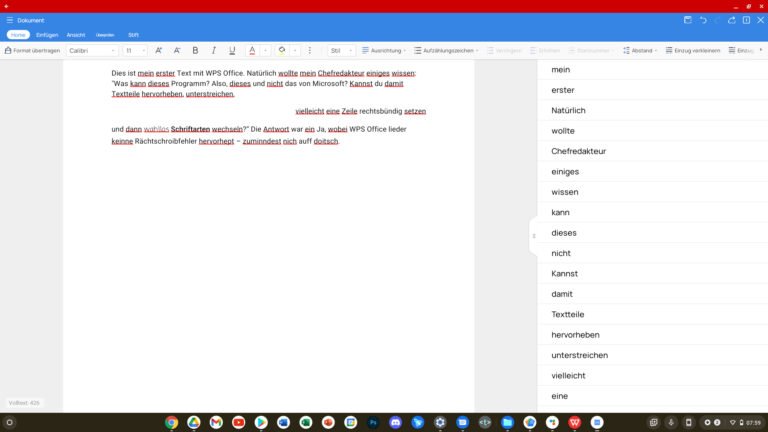Select the suggestion 'unterstreichen'
The width and height of the screenshot is (768, 432).
[652, 355]
